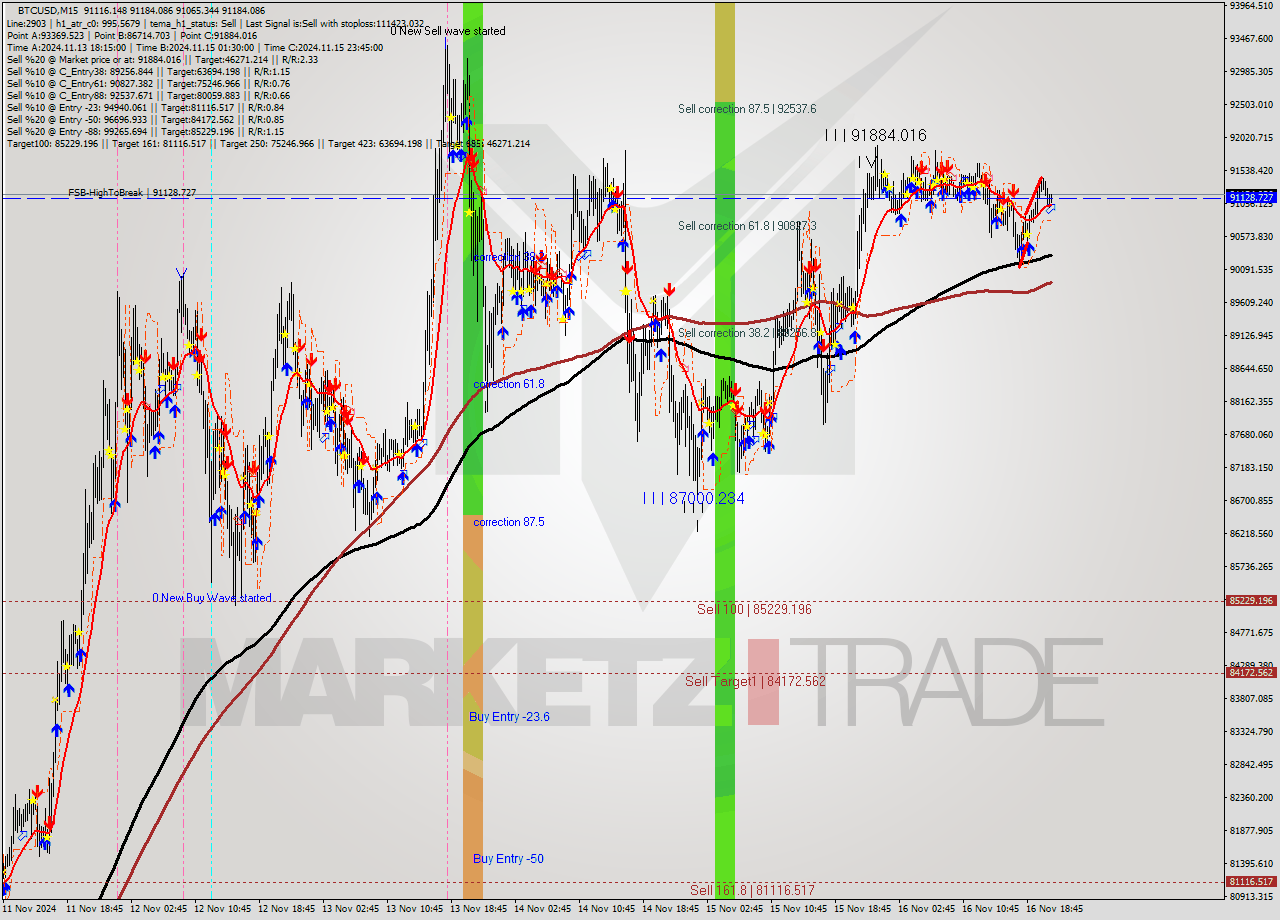Click the '16 Nov 18:45' time axis label
Viewport: 1280px width, 920px height.
1056,909
